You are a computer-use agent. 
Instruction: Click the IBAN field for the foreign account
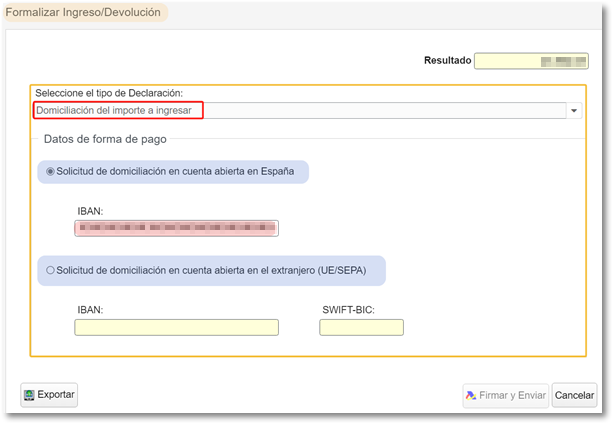coord(177,327)
